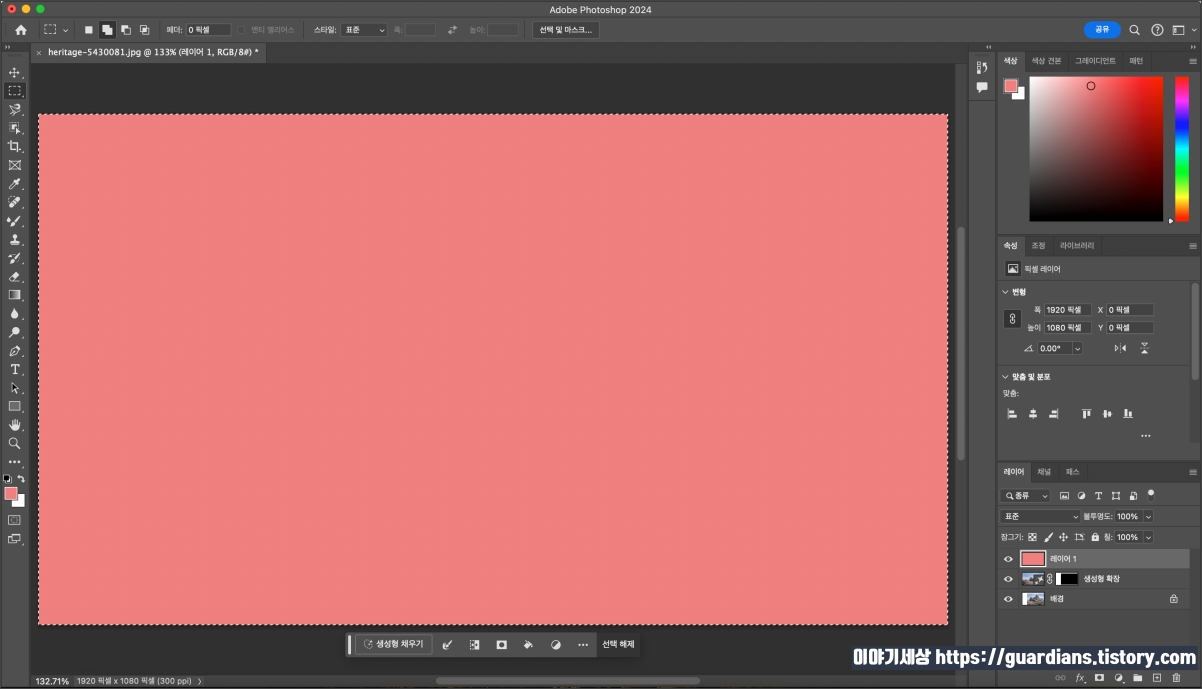Select the Horizontal Type tool

pos(14,369)
